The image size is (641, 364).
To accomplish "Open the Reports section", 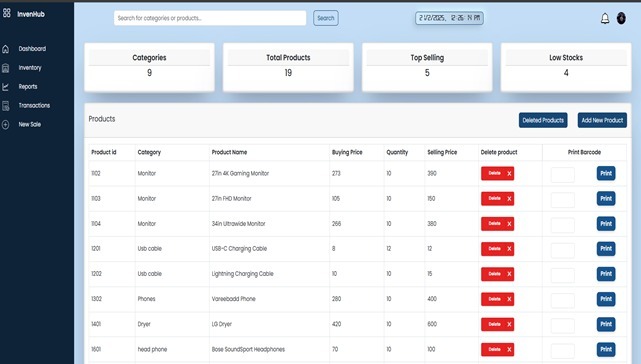I will [x=28, y=87].
